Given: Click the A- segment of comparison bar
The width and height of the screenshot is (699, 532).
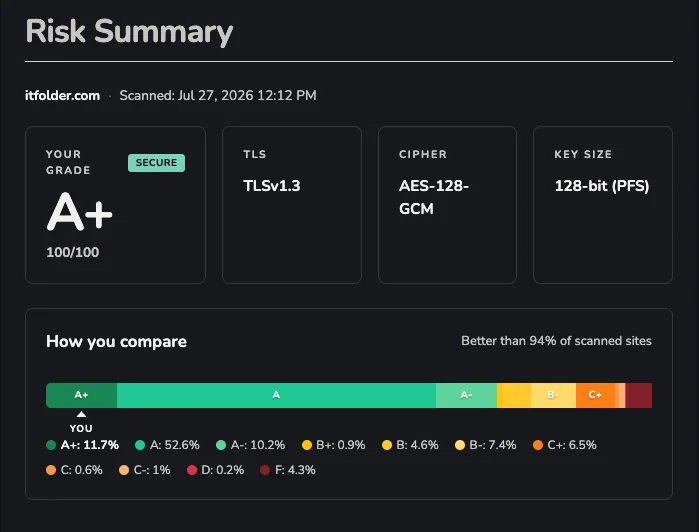Looking at the screenshot, I should pos(466,395).
